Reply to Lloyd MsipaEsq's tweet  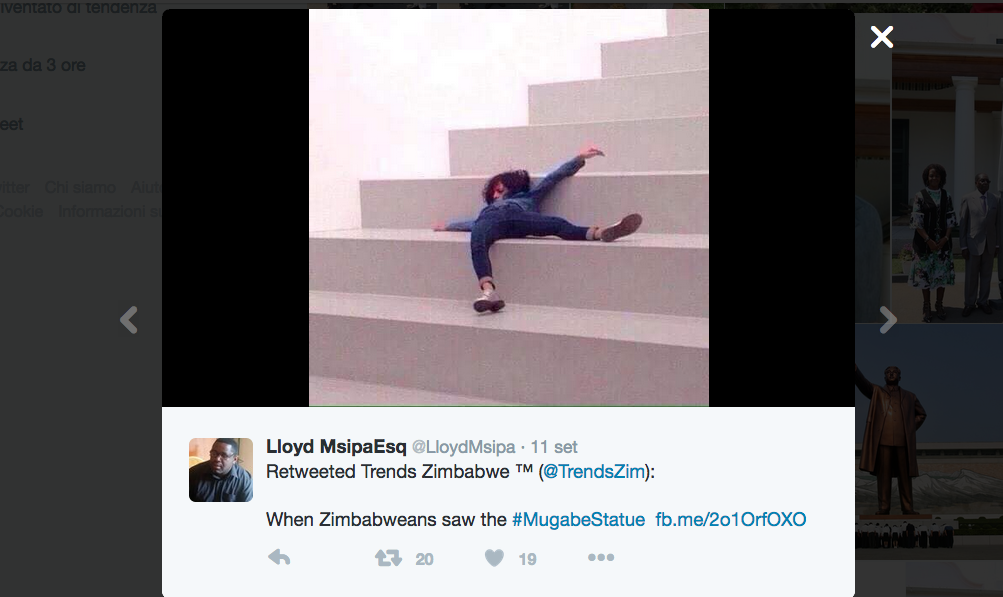(279, 557)
